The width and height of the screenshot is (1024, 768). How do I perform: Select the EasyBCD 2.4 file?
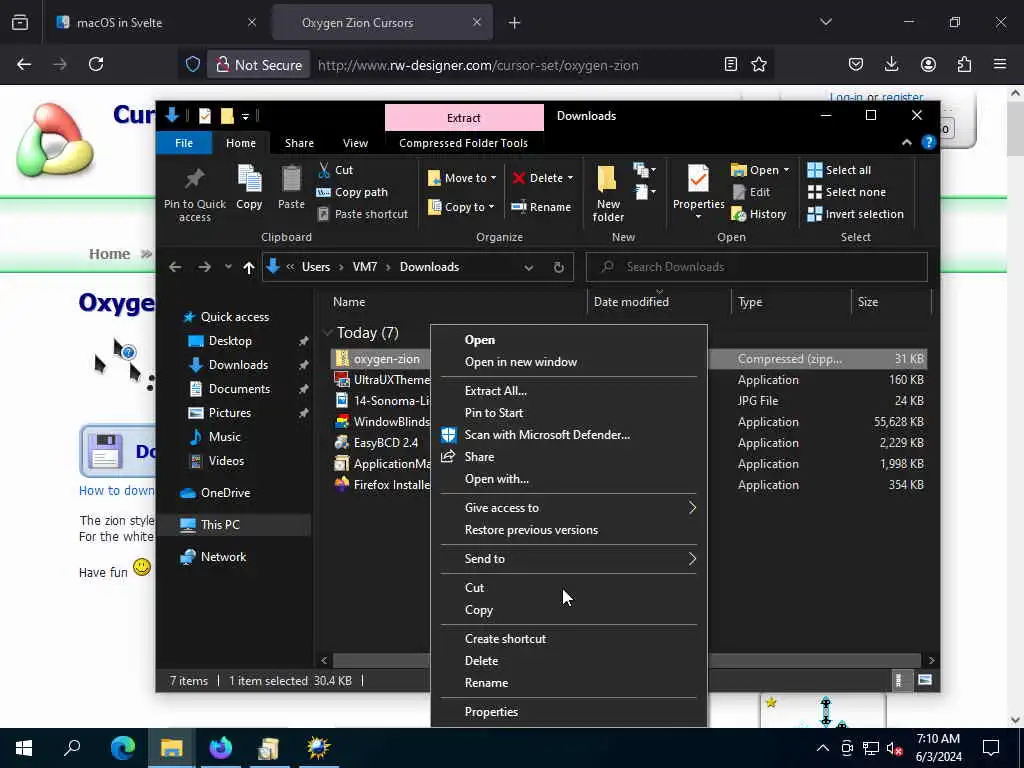[x=385, y=443]
